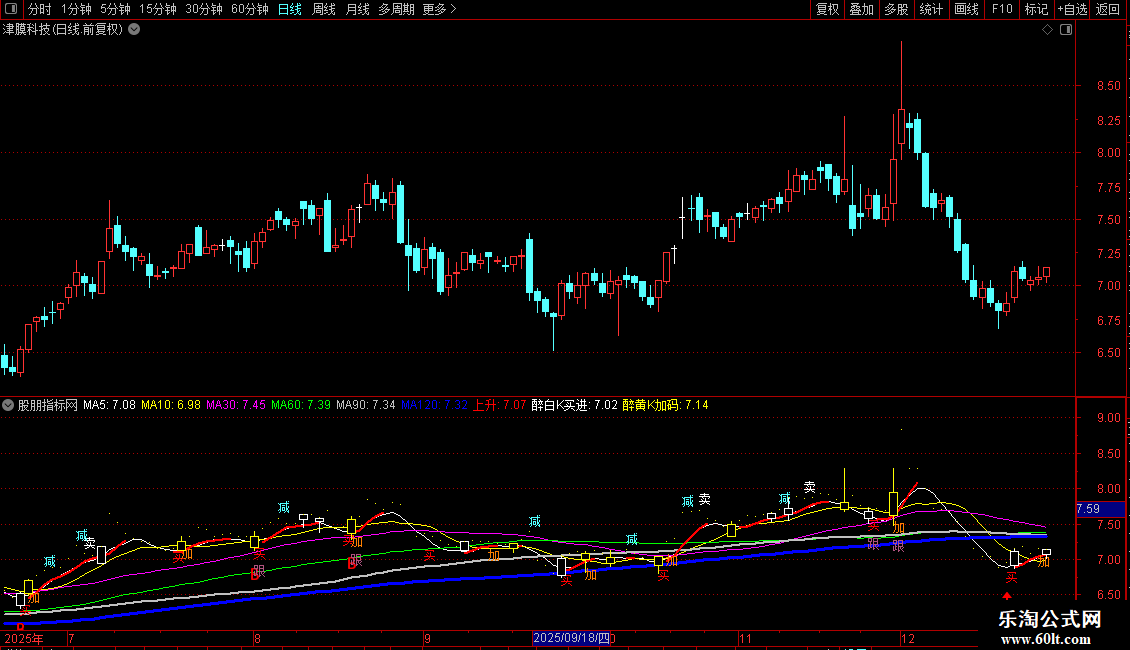Click the 7.59 price tag on right axis
The image size is (1130, 650).
[x=1099, y=509]
